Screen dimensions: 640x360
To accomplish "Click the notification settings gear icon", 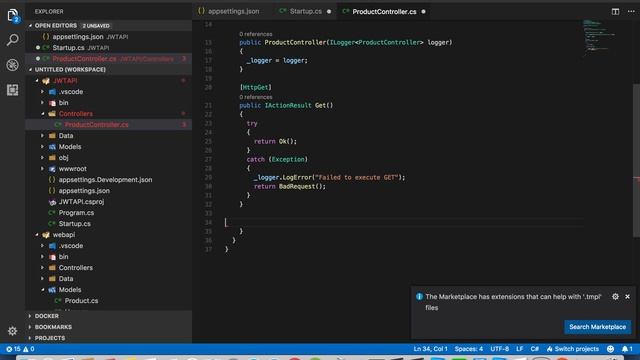I will pos(615,297).
